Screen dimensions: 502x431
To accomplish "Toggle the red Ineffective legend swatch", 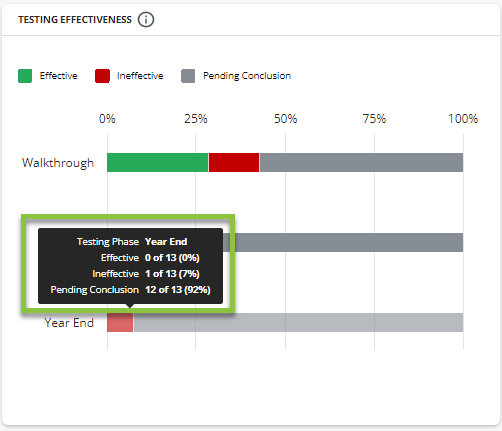I will (102, 76).
